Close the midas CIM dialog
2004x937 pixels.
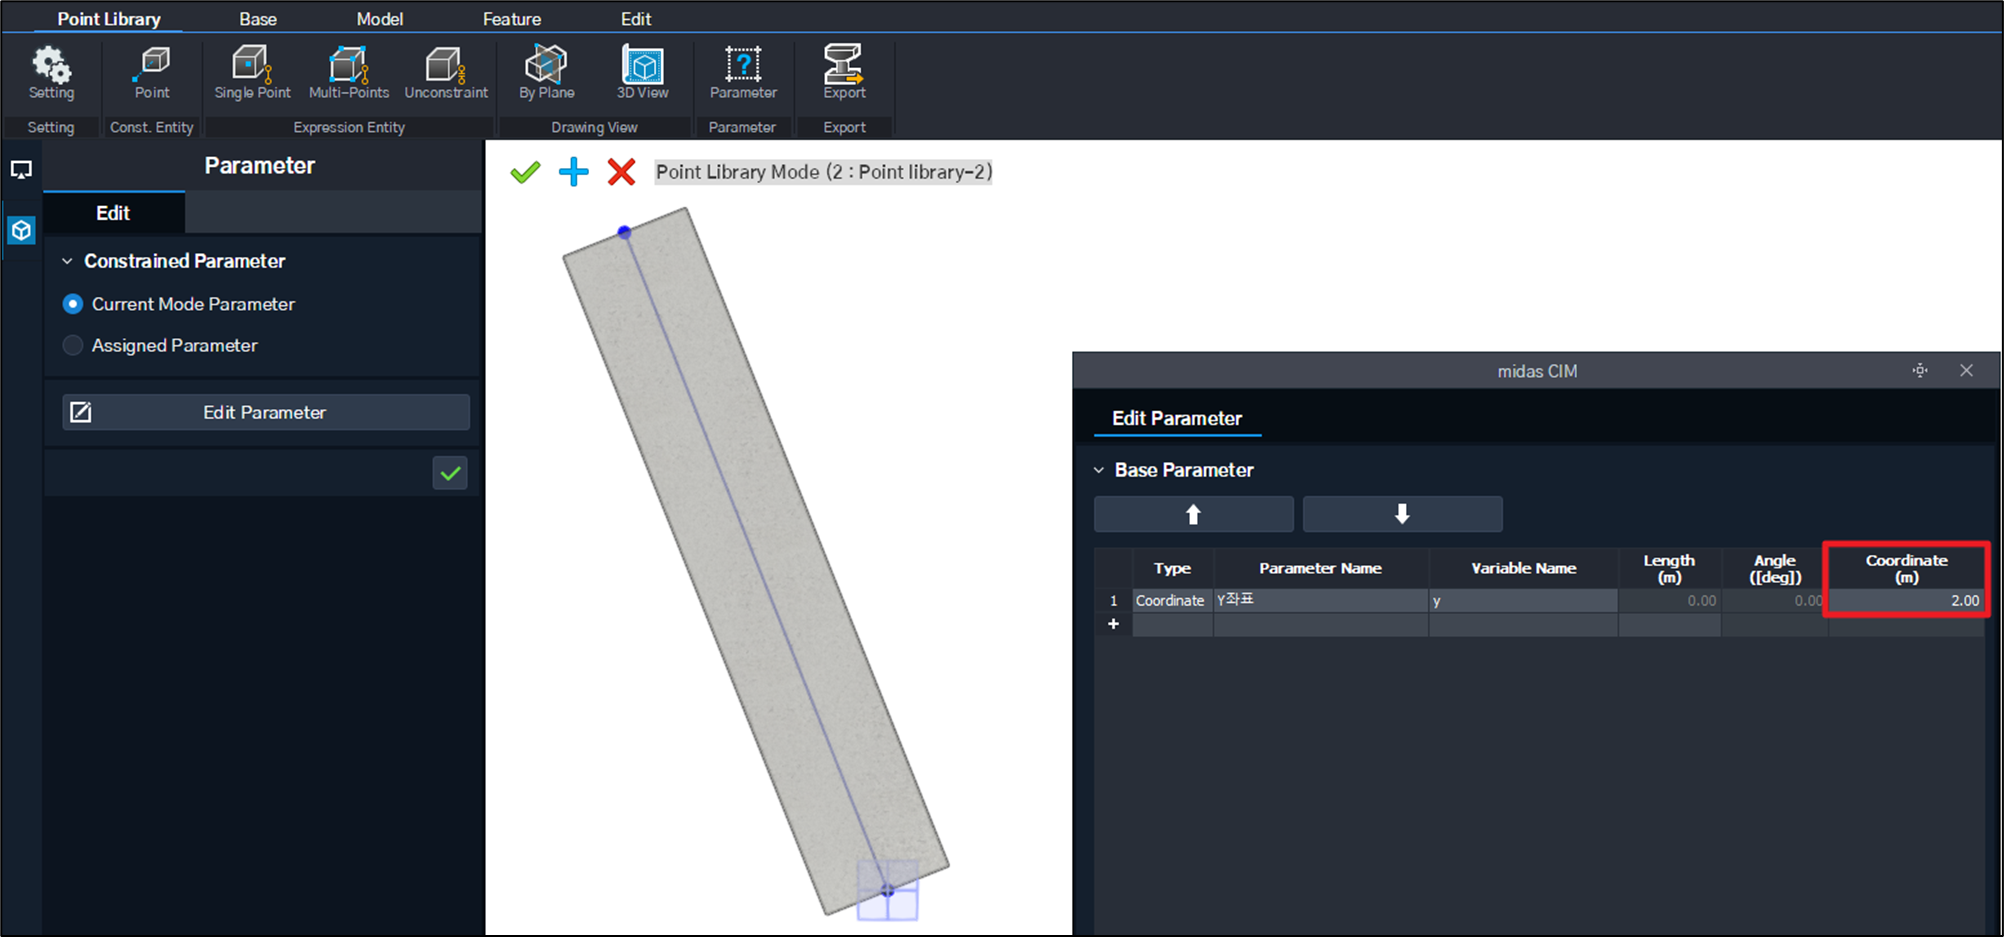click(x=1966, y=370)
